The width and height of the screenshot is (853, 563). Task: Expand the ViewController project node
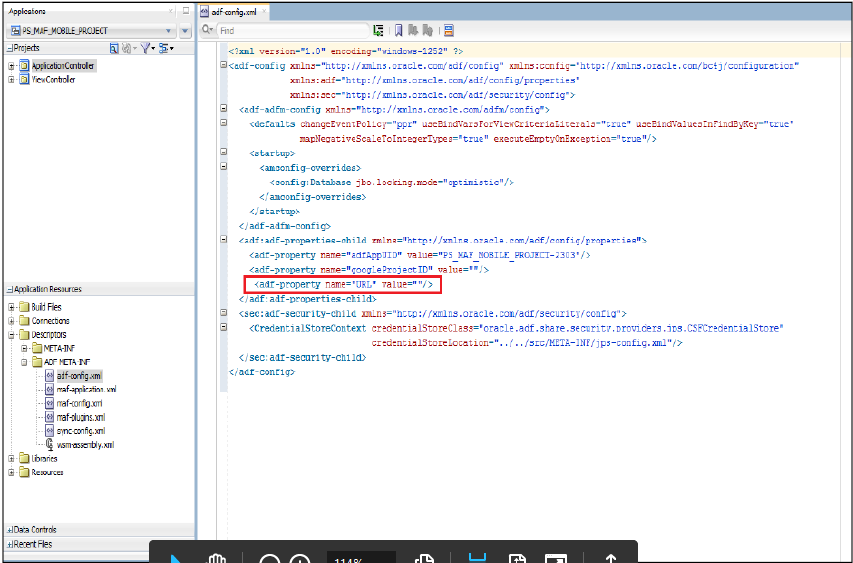coord(11,79)
